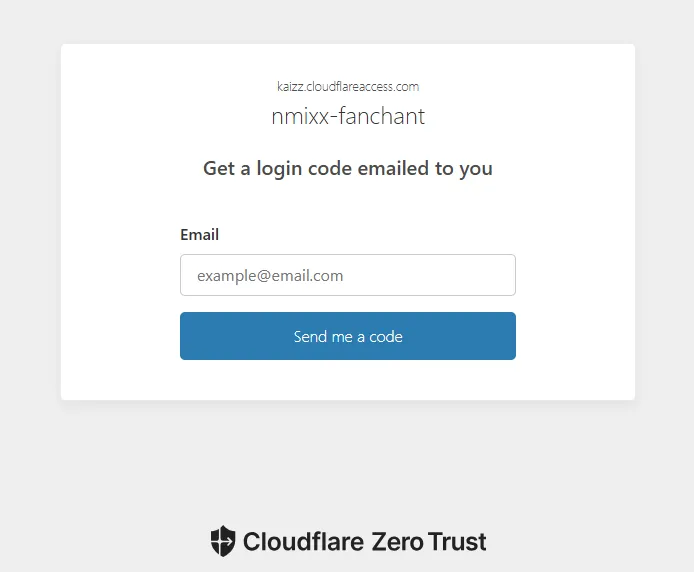694x572 pixels.
Task: Click the "Email" field label
Action: click(x=199, y=235)
